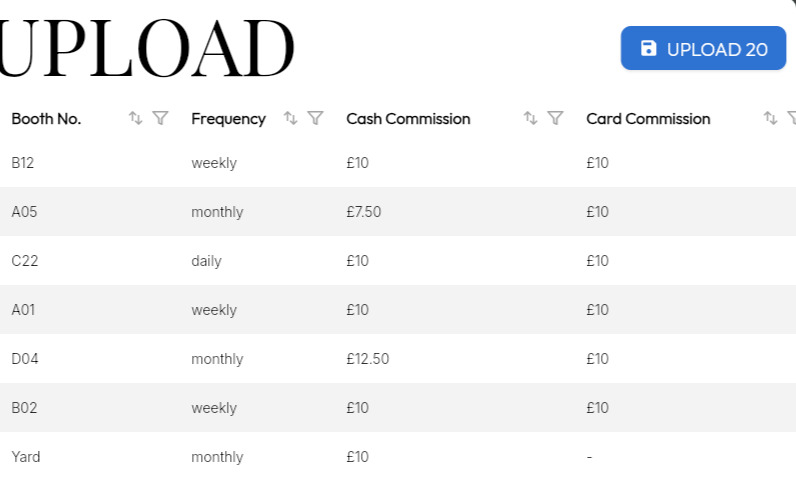Open the Frequency column filter

tap(315, 118)
